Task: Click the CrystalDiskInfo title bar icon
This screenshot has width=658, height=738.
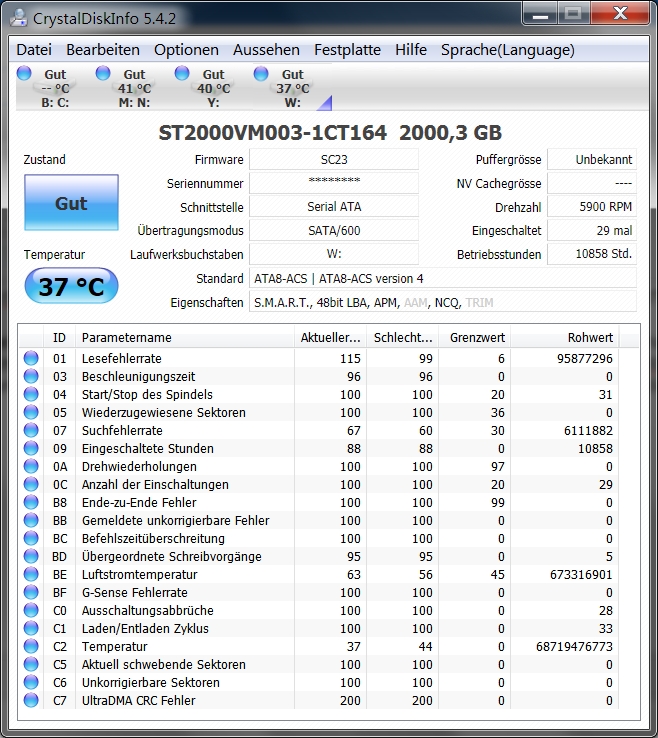Action: [19, 18]
